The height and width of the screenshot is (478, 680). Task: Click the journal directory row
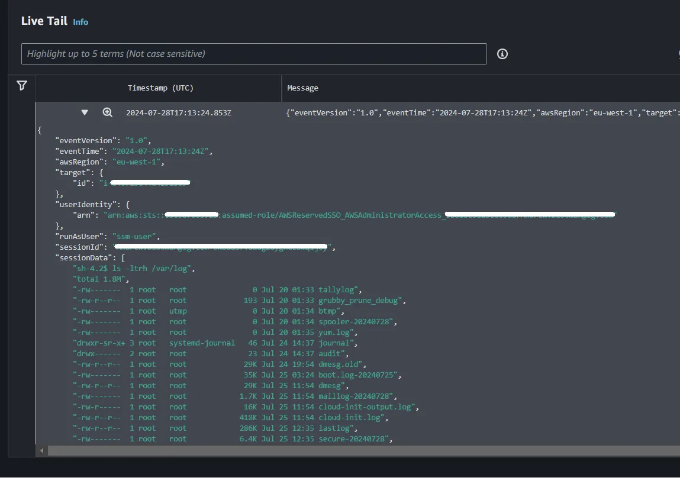tap(215, 343)
